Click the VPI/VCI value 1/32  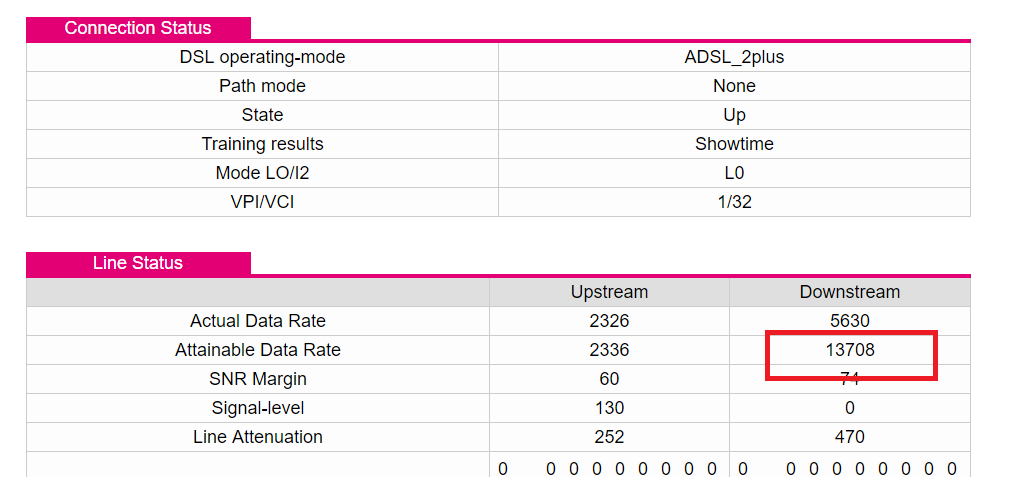point(734,202)
